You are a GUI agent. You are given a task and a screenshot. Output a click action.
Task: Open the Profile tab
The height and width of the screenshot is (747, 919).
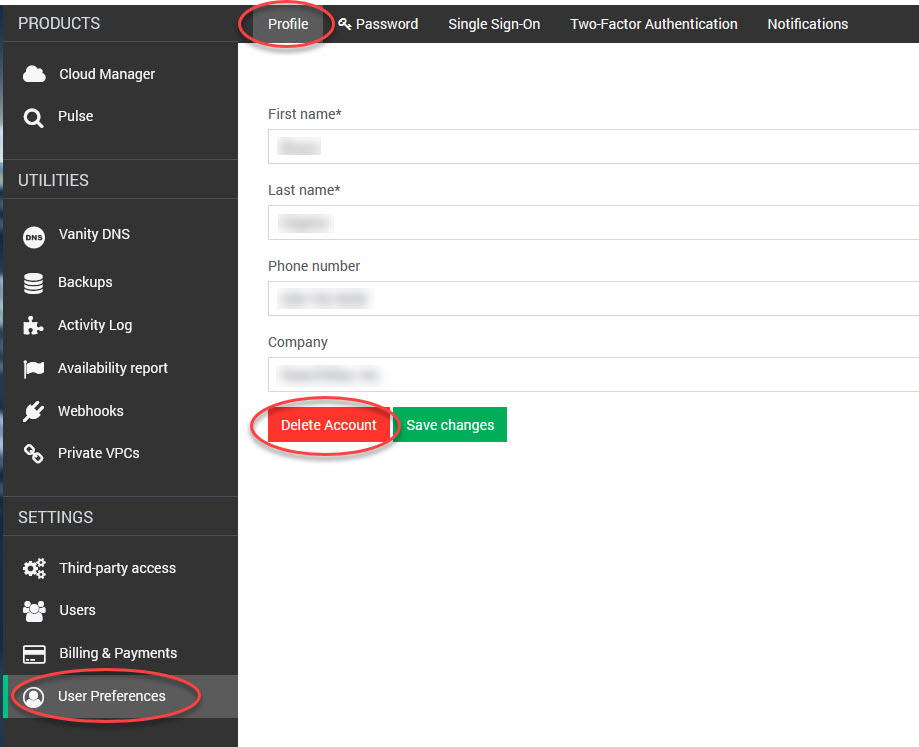tap(288, 24)
